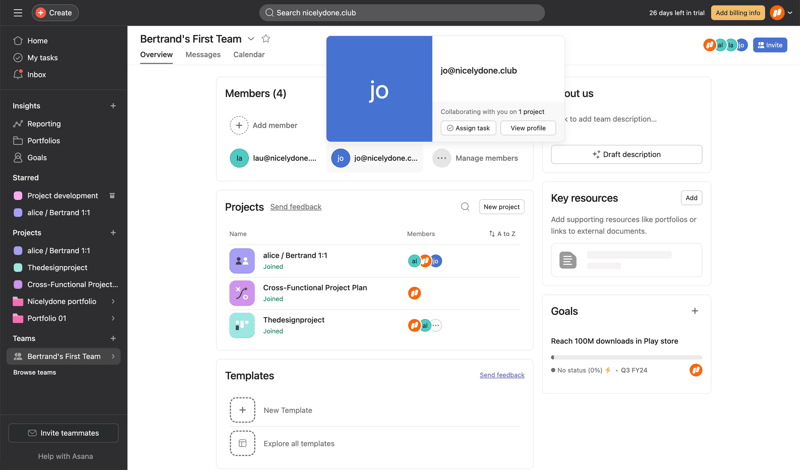This screenshot has width=800, height=470.
Task: Click the goal progress bar
Action: point(627,357)
